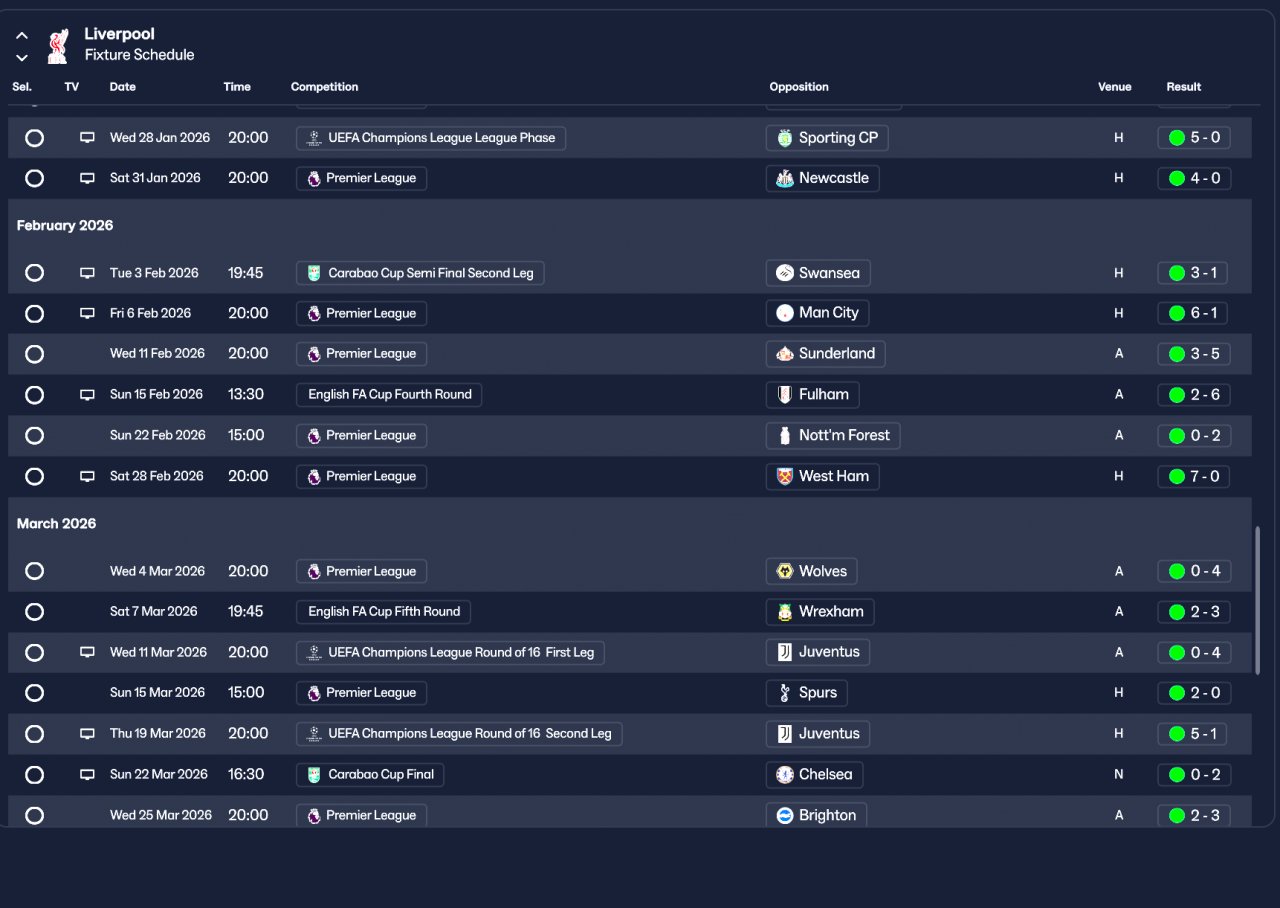
Task: Click the Fulham club badge
Action: tap(785, 394)
